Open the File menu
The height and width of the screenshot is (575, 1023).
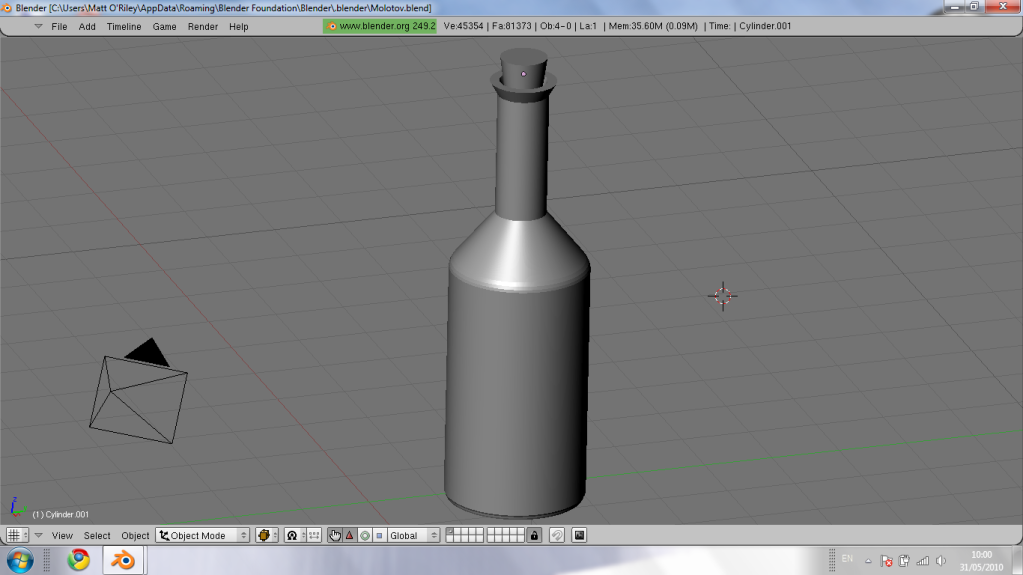tap(59, 27)
